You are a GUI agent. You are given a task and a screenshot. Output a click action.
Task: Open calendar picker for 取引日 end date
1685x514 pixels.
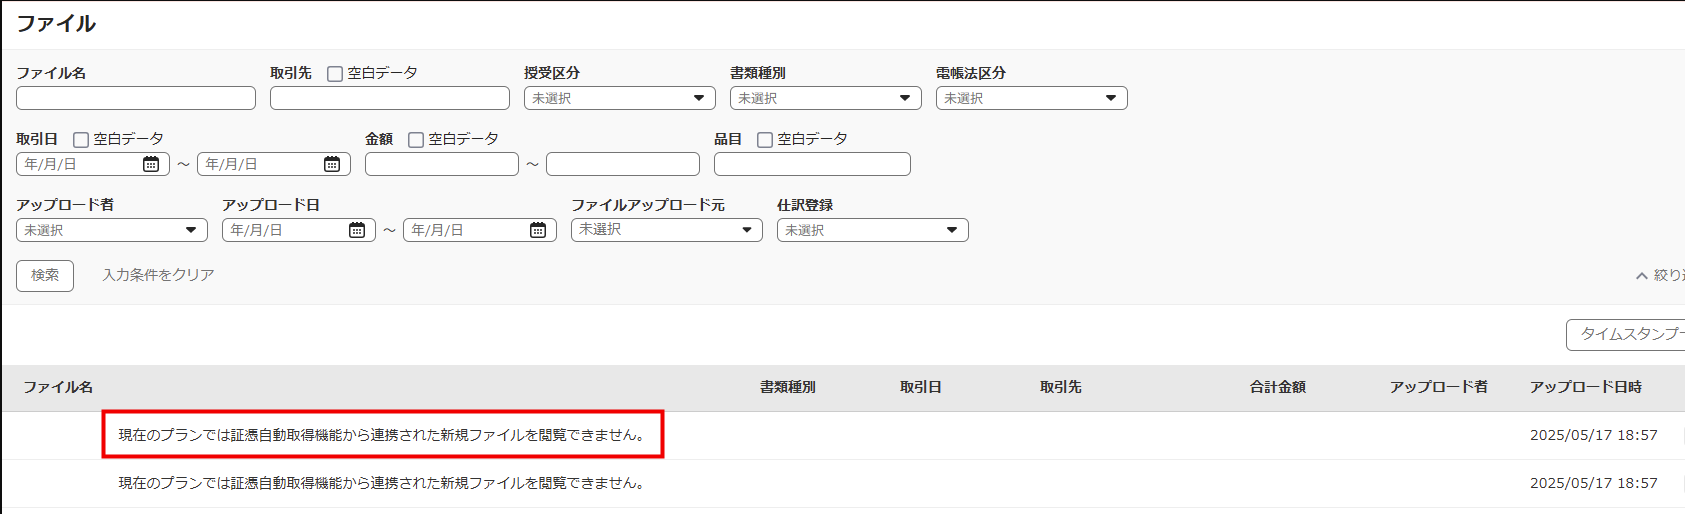point(332,164)
